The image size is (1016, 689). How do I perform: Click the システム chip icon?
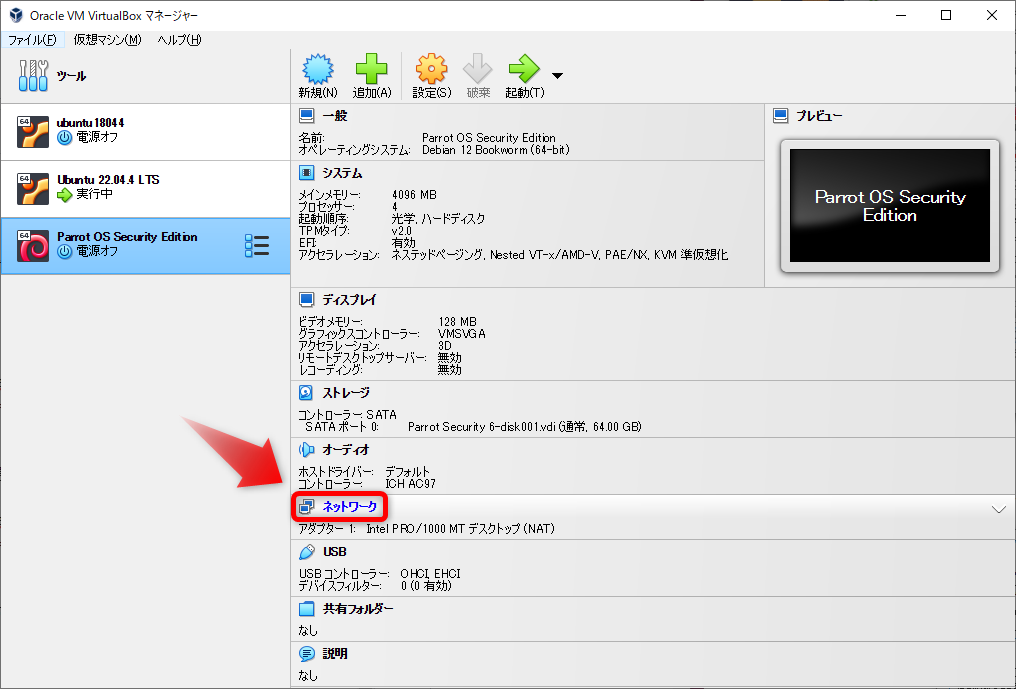click(306, 173)
